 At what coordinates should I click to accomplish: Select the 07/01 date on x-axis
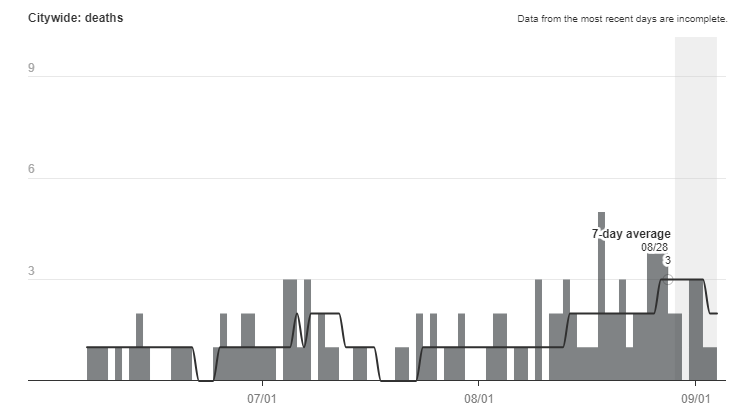pos(262,398)
